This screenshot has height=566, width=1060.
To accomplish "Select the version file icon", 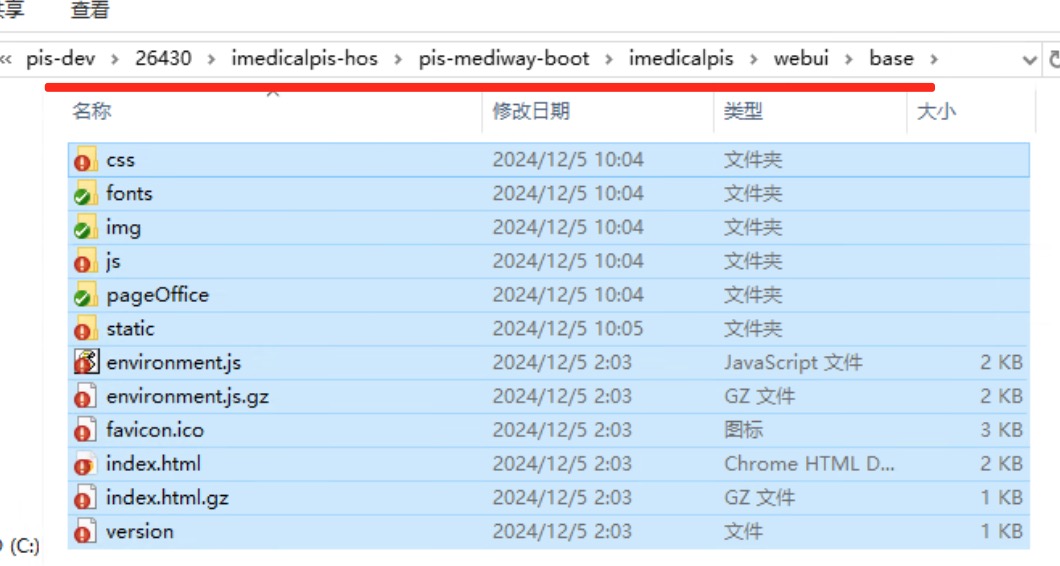I will click(85, 532).
